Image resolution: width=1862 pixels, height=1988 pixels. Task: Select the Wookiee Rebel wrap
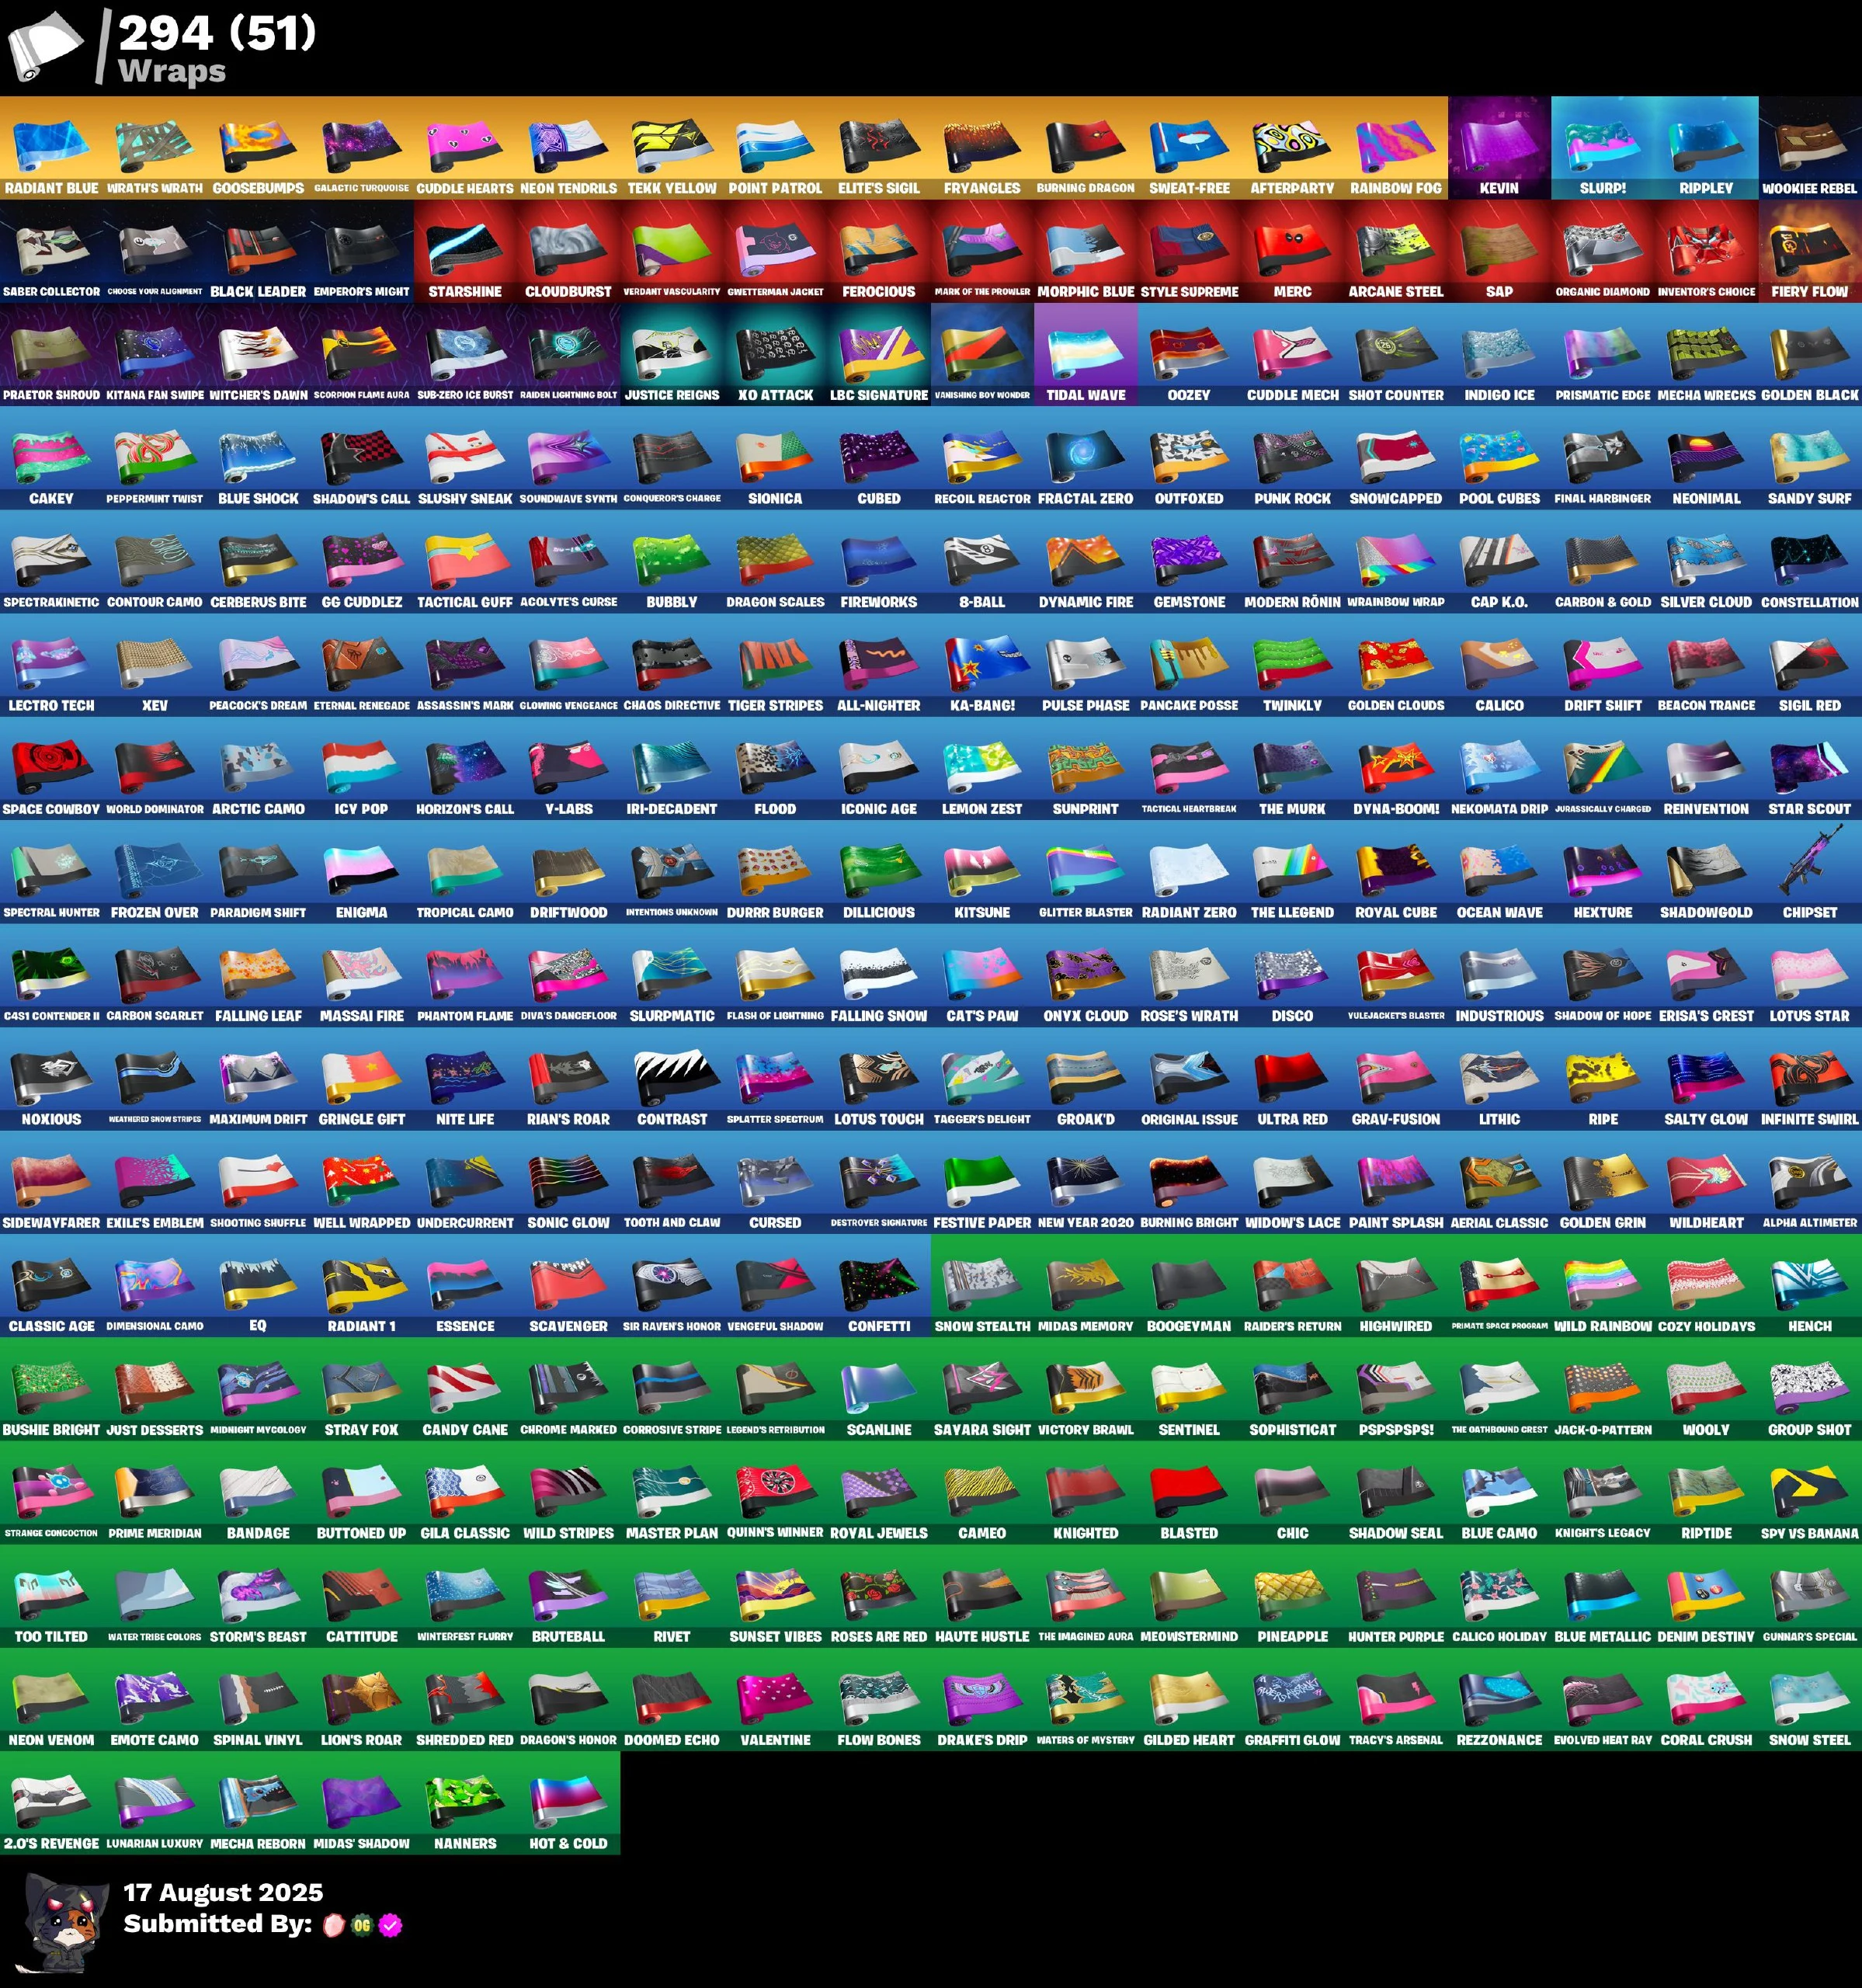[x=1809, y=147]
